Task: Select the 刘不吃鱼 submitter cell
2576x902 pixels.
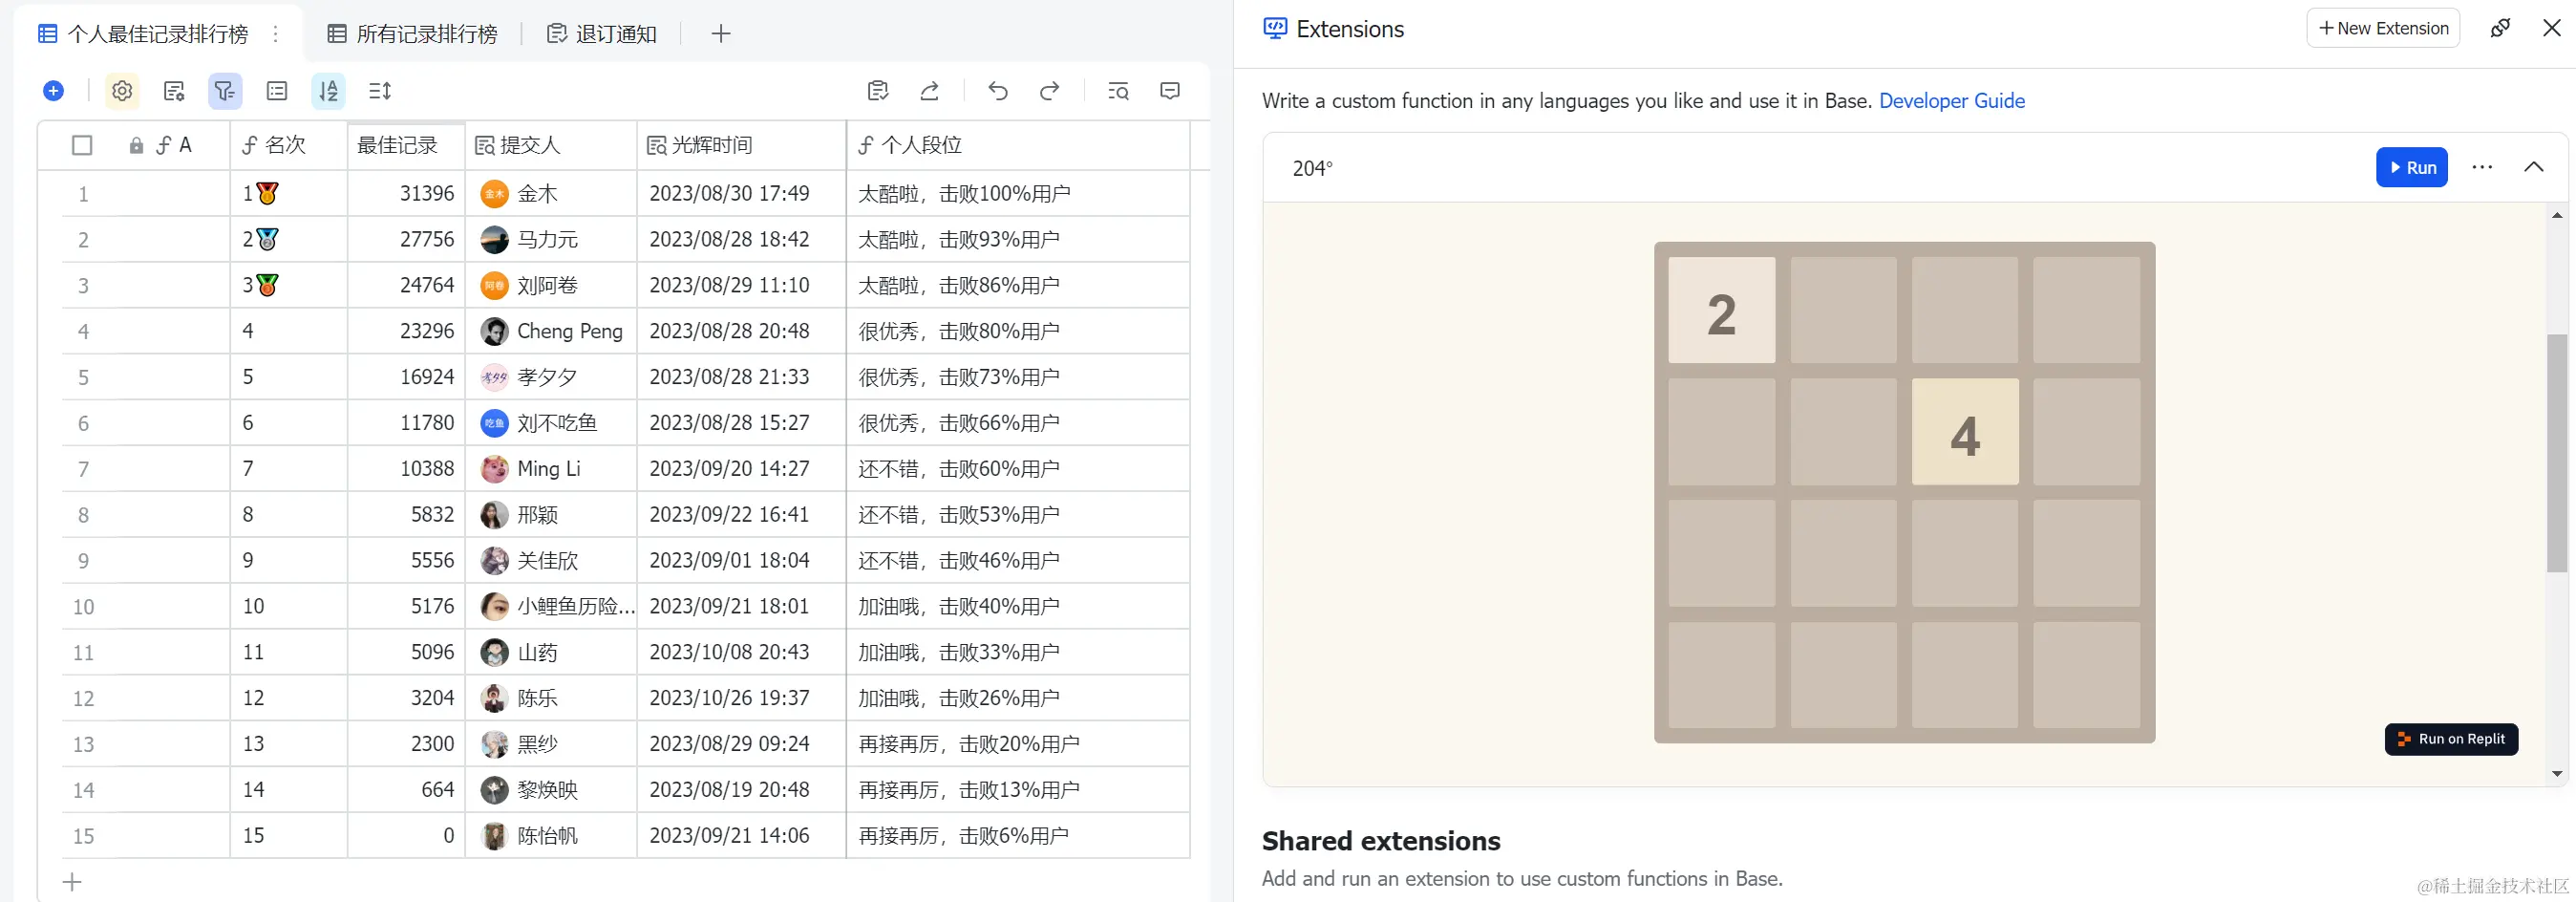Action: pos(551,423)
